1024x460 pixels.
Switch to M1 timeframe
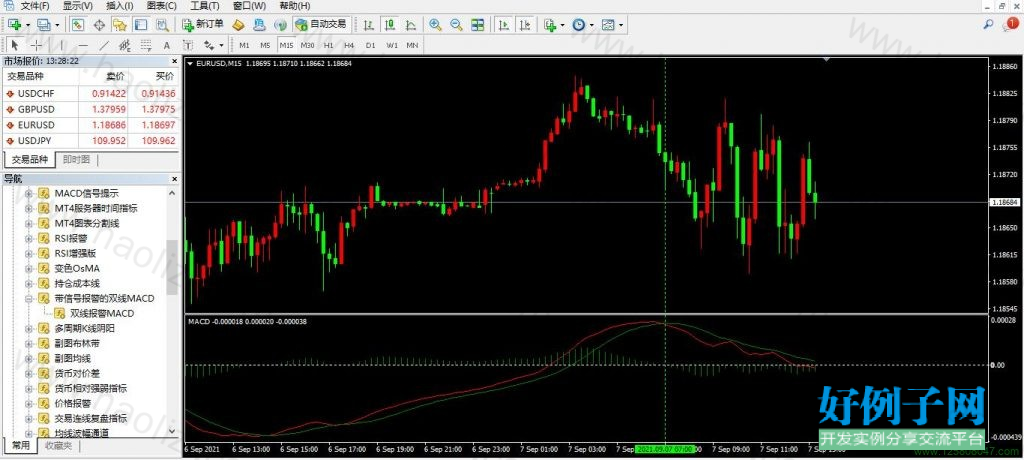(244, 45)
